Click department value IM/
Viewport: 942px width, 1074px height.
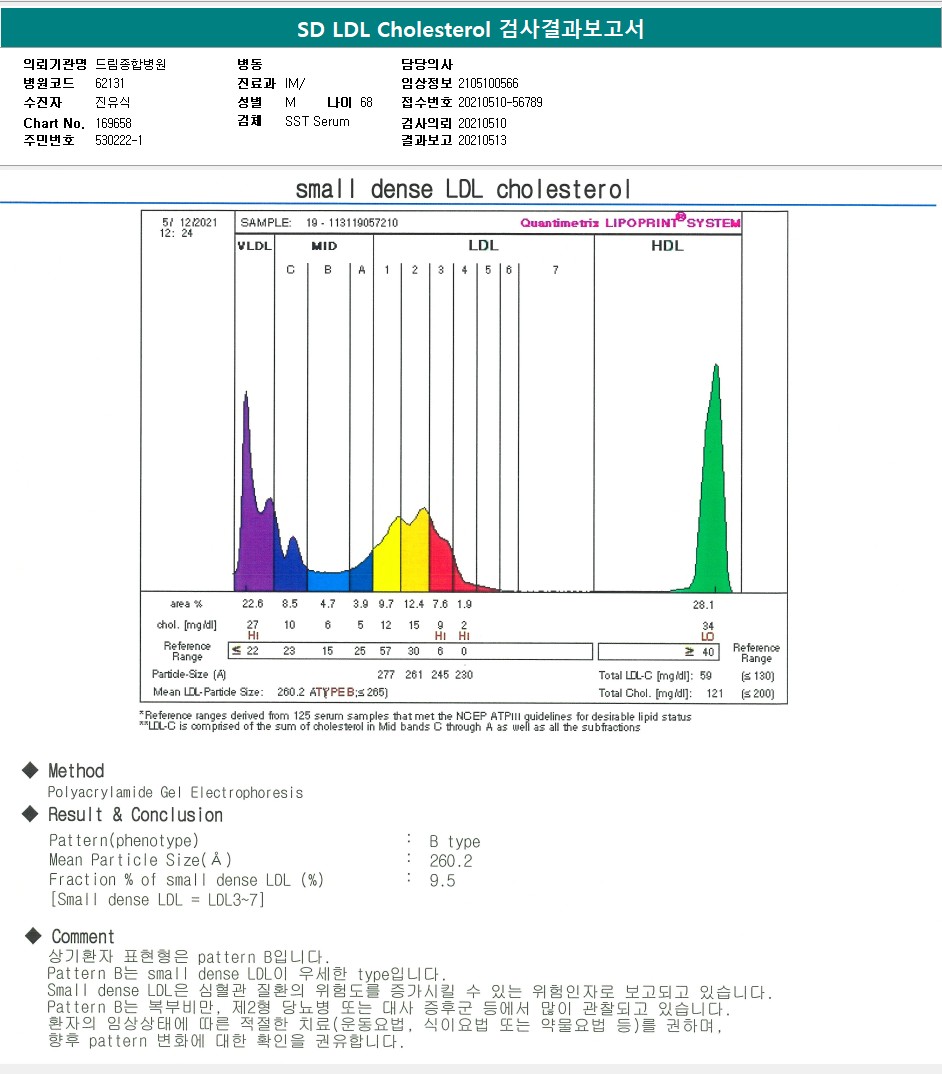(295, 84)
